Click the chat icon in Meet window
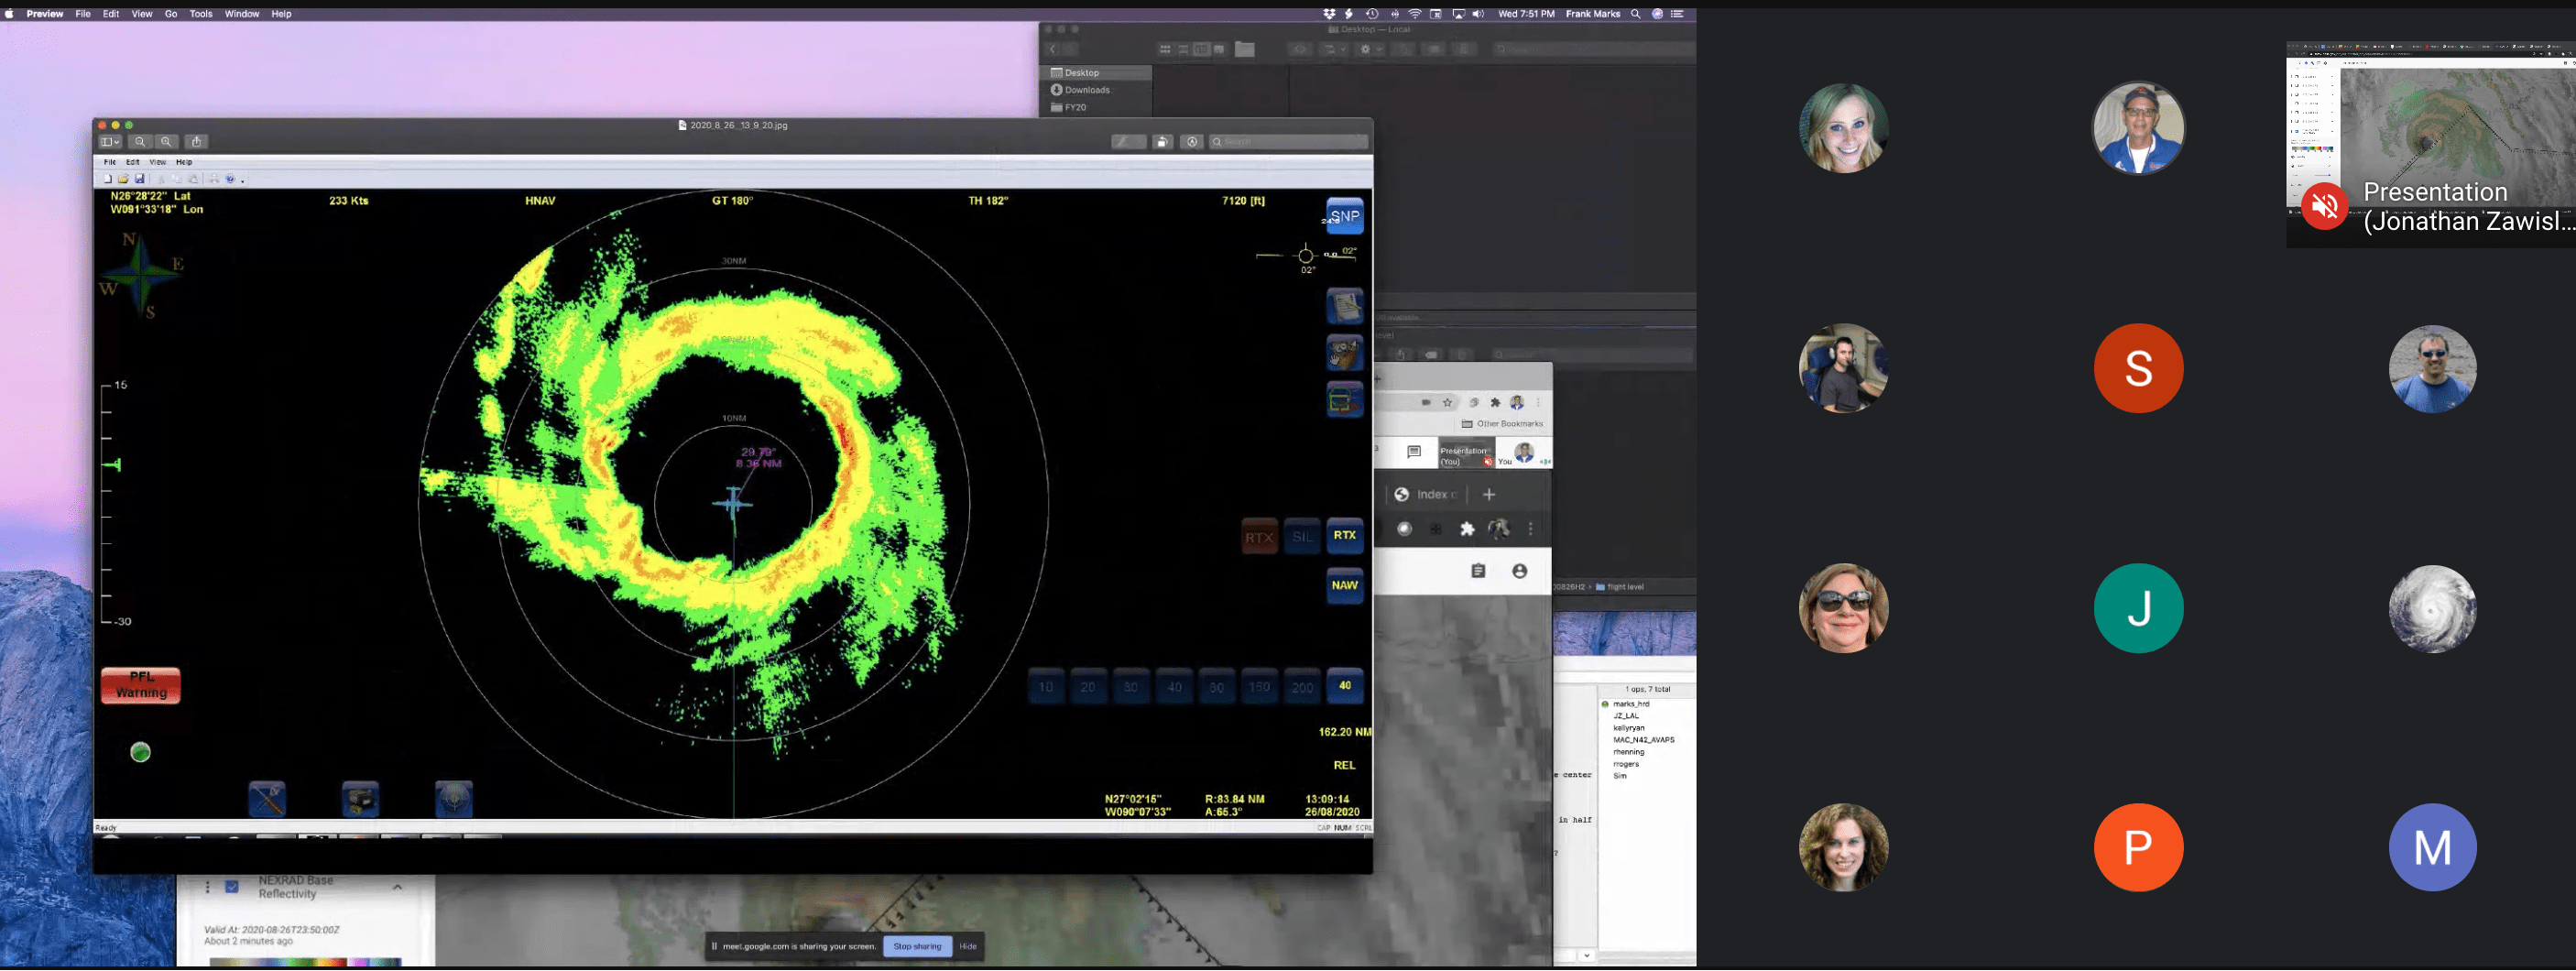This screenshot has height=971, width=2576. point(1414,453)
